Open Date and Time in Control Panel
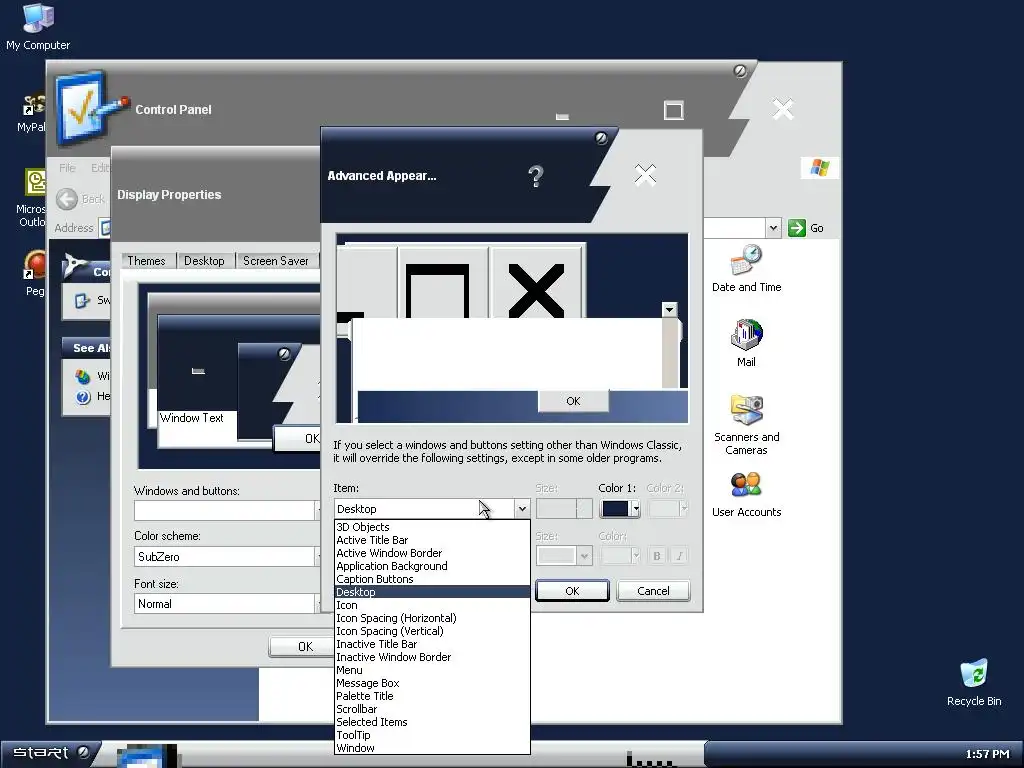This screenshot has width=1024, height=768. tap(746, 268)
